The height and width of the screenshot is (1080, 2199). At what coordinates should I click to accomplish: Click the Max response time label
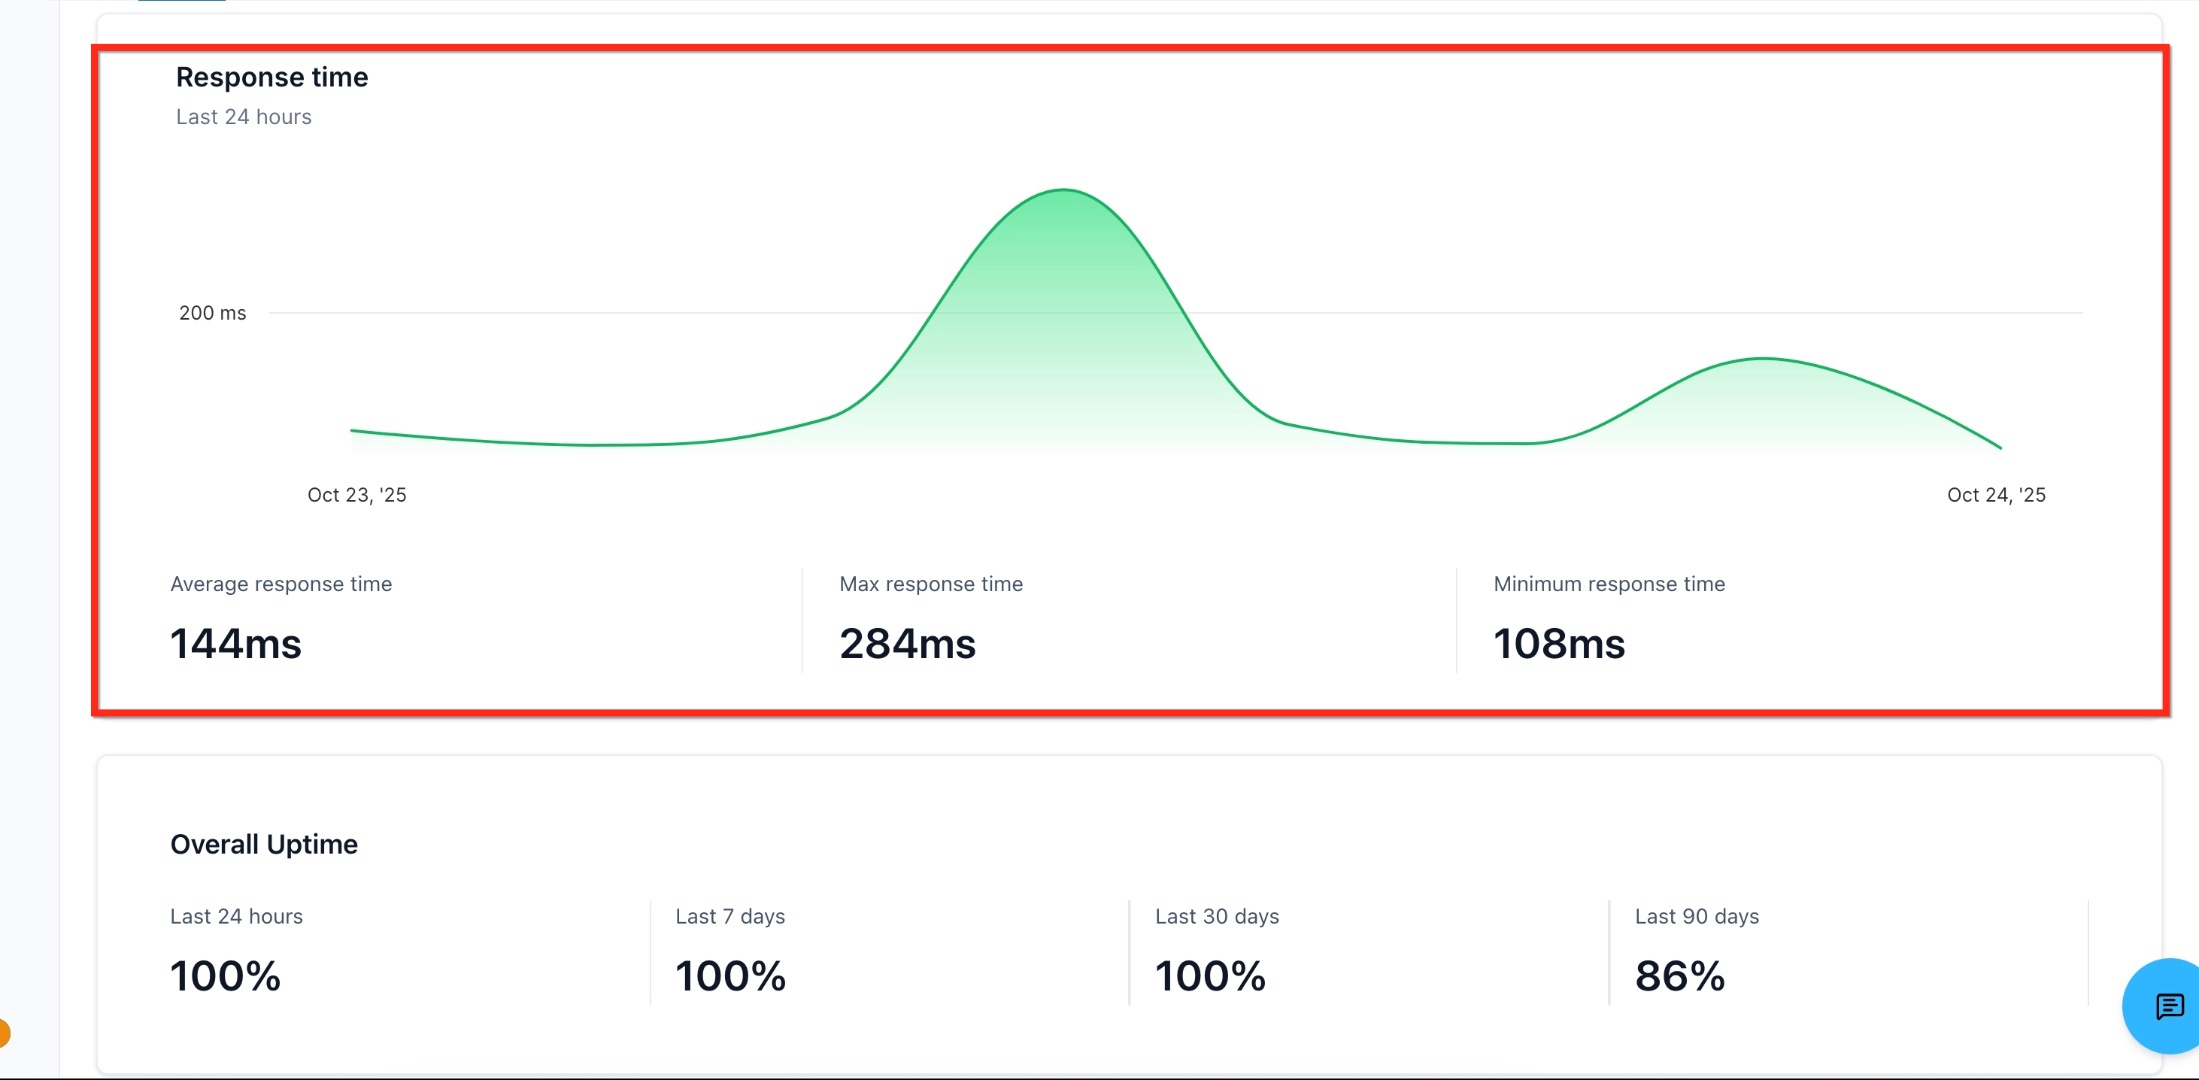(931, 584)
